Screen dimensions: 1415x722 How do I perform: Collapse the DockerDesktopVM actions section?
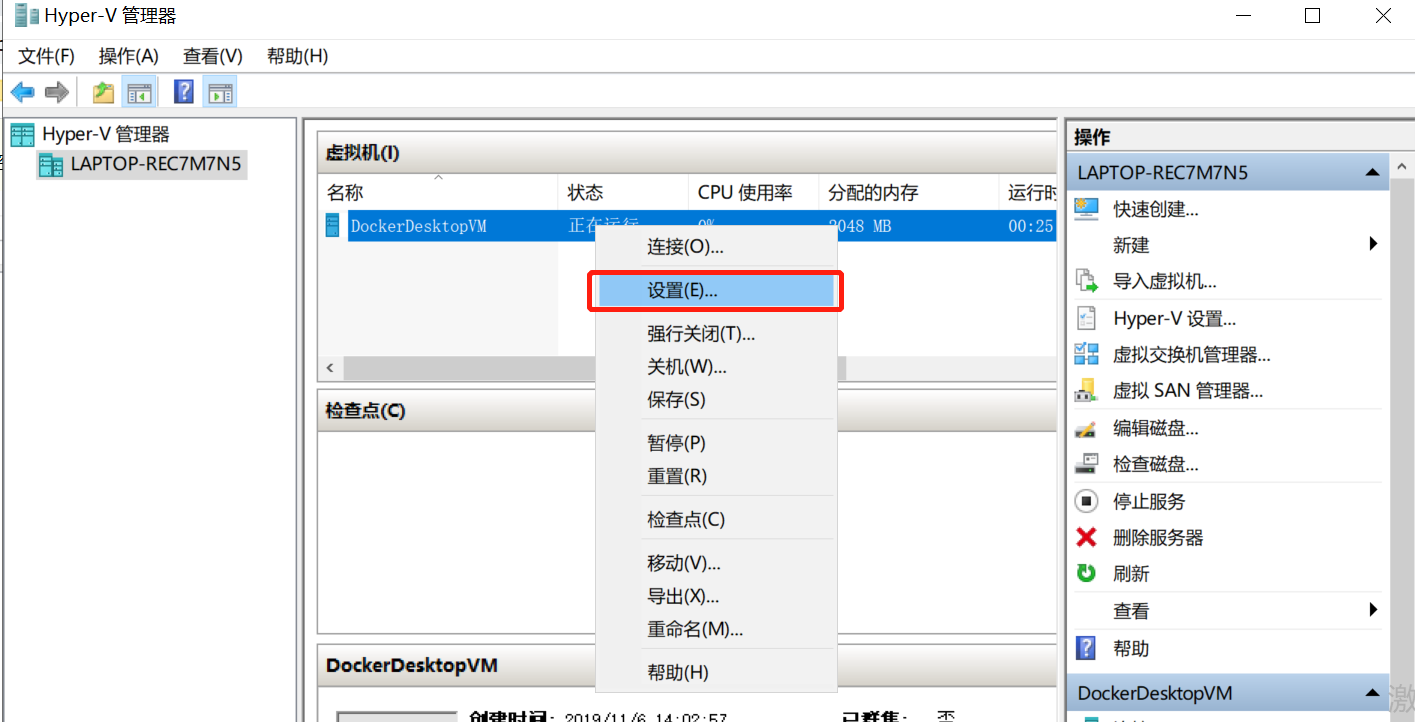pyautogui.click(x=1372, y=693)
